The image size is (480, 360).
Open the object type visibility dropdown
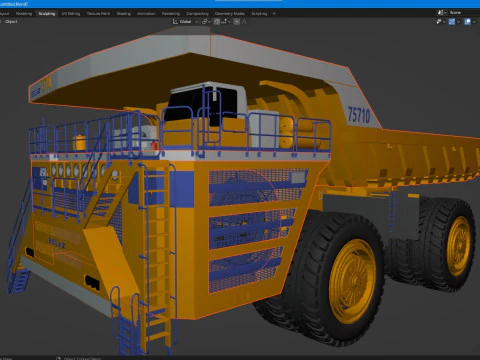click(441, 22)
